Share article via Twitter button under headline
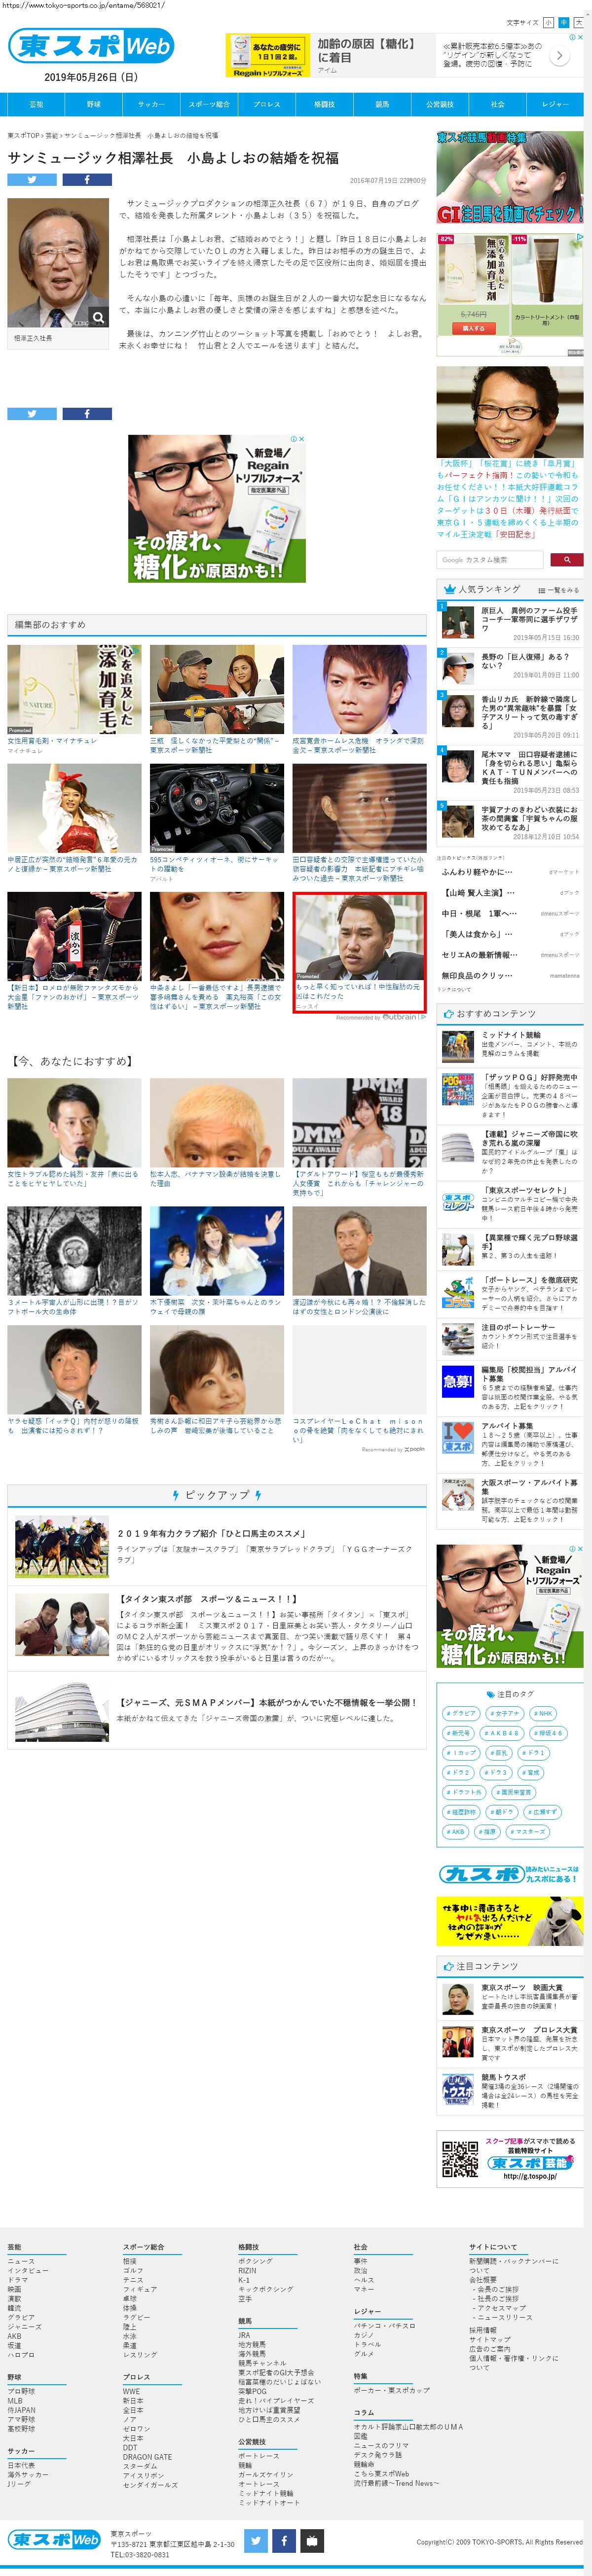 click(32, 180)
